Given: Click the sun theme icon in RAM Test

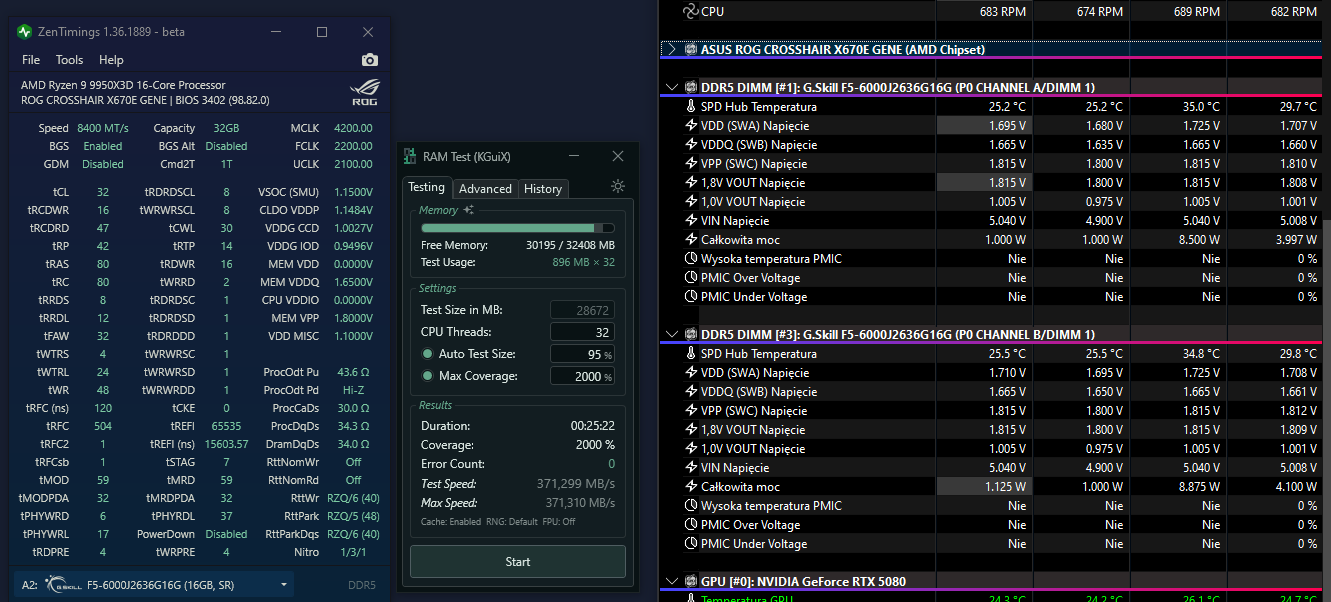Looking at the screenshot, I should point(618,186).
